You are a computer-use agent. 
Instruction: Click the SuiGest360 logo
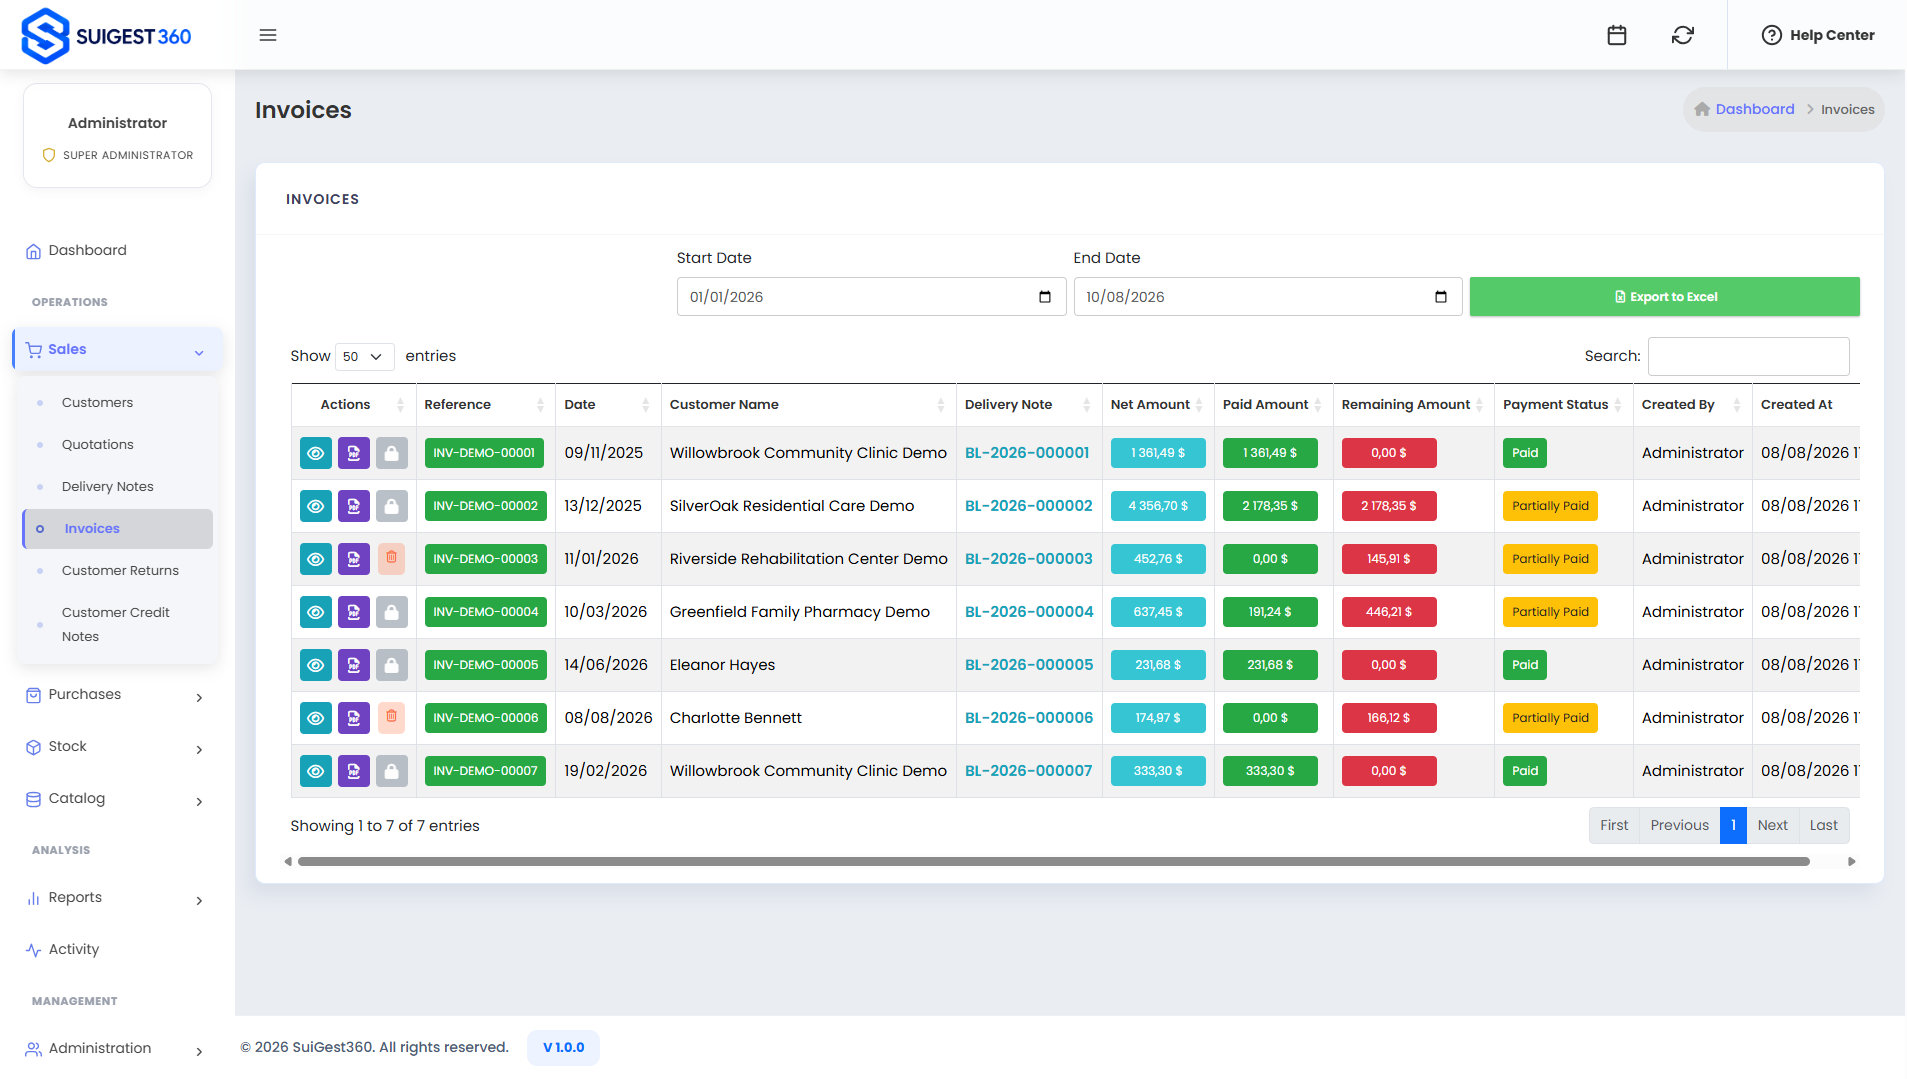click(106, 36)
